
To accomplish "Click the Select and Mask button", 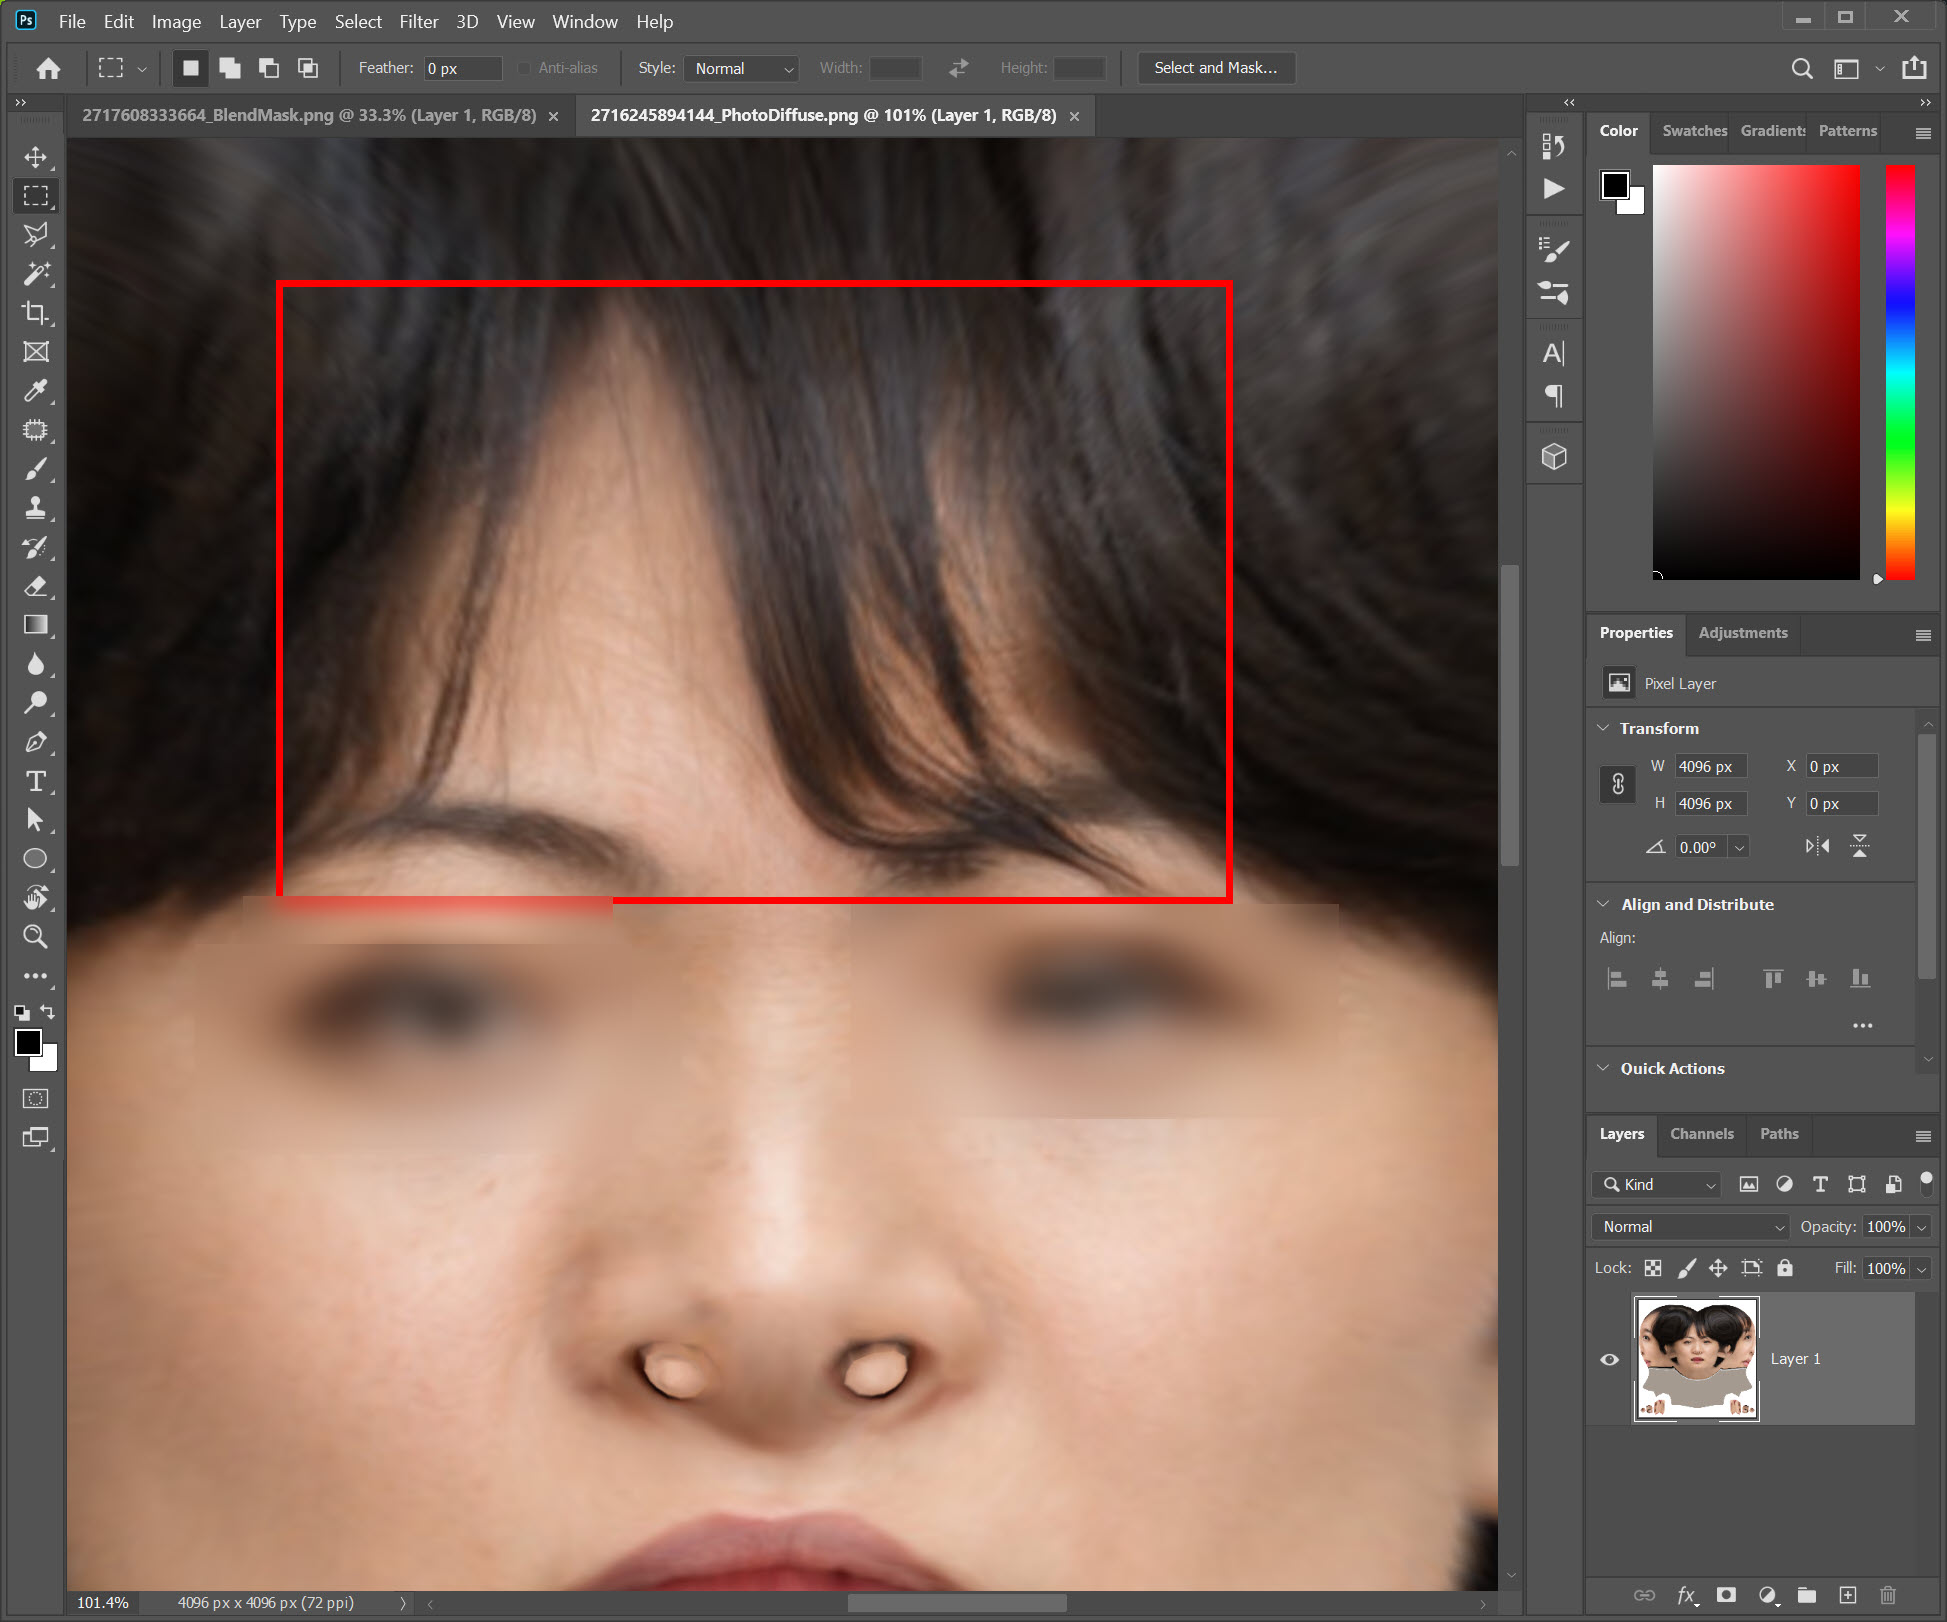I will (1215, 68).
